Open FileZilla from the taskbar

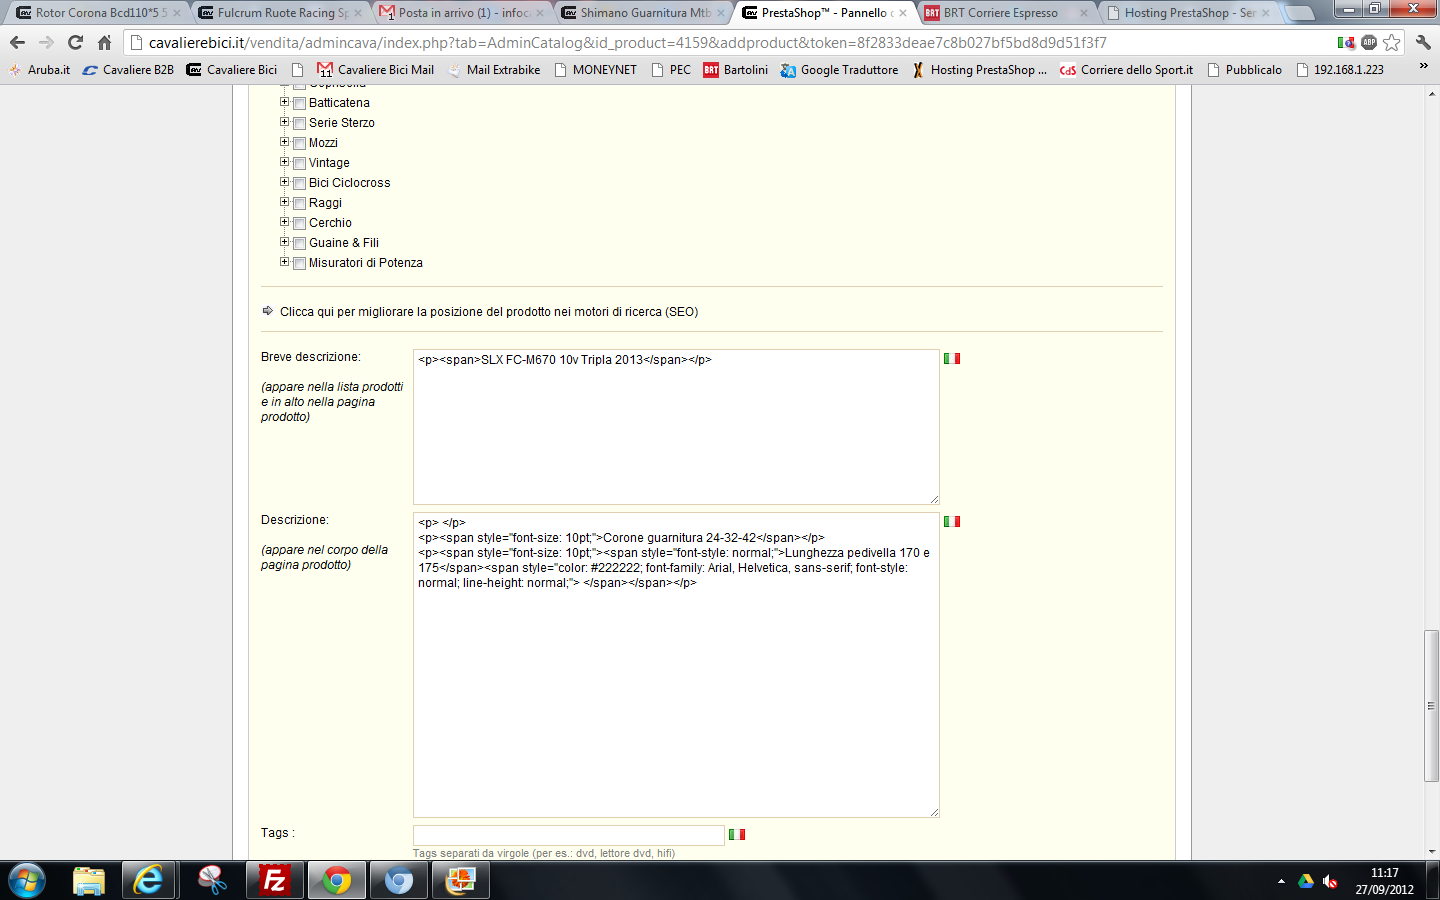[x=273, y=881]
